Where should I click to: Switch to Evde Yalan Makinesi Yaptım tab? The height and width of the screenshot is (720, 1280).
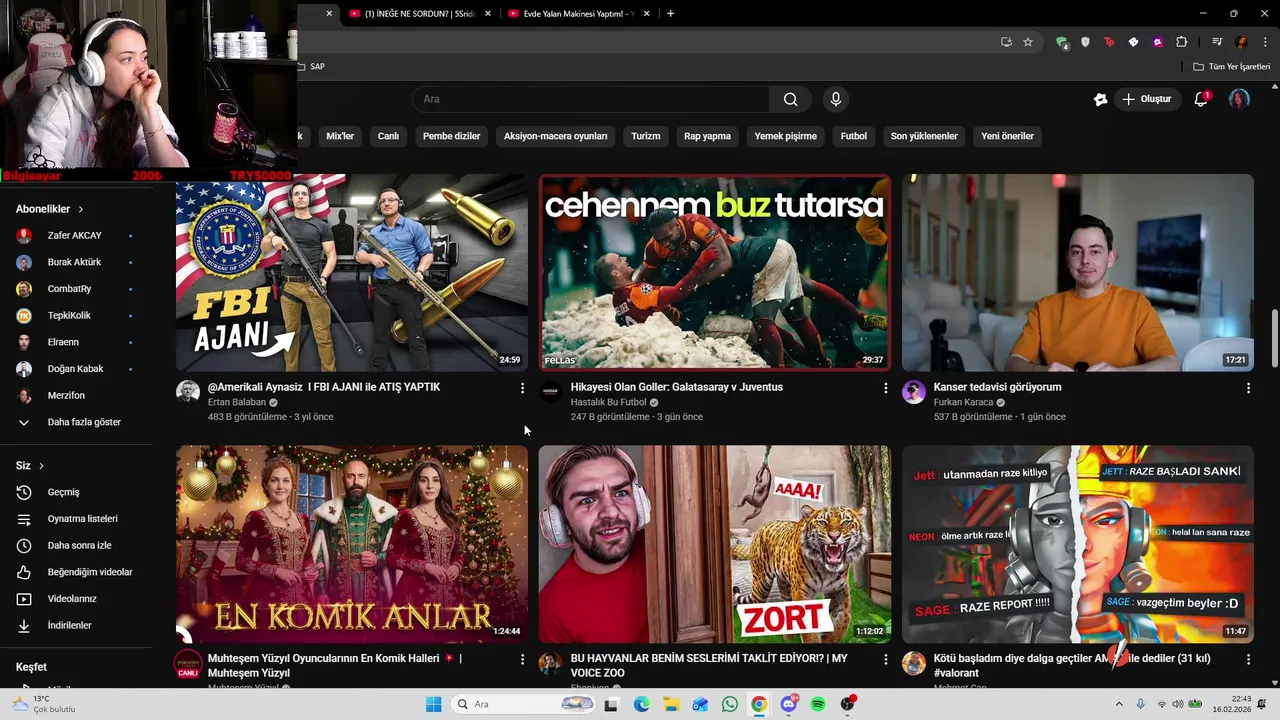click(579, 14)
